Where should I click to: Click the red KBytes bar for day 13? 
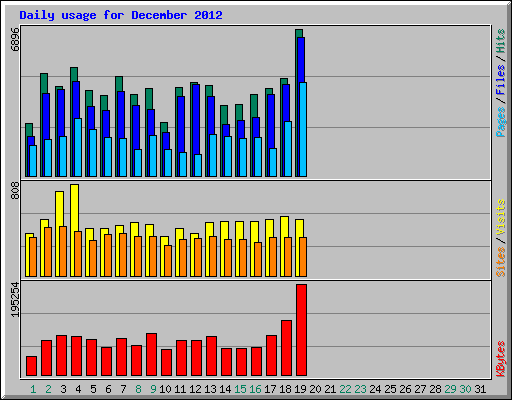point(211,356)
